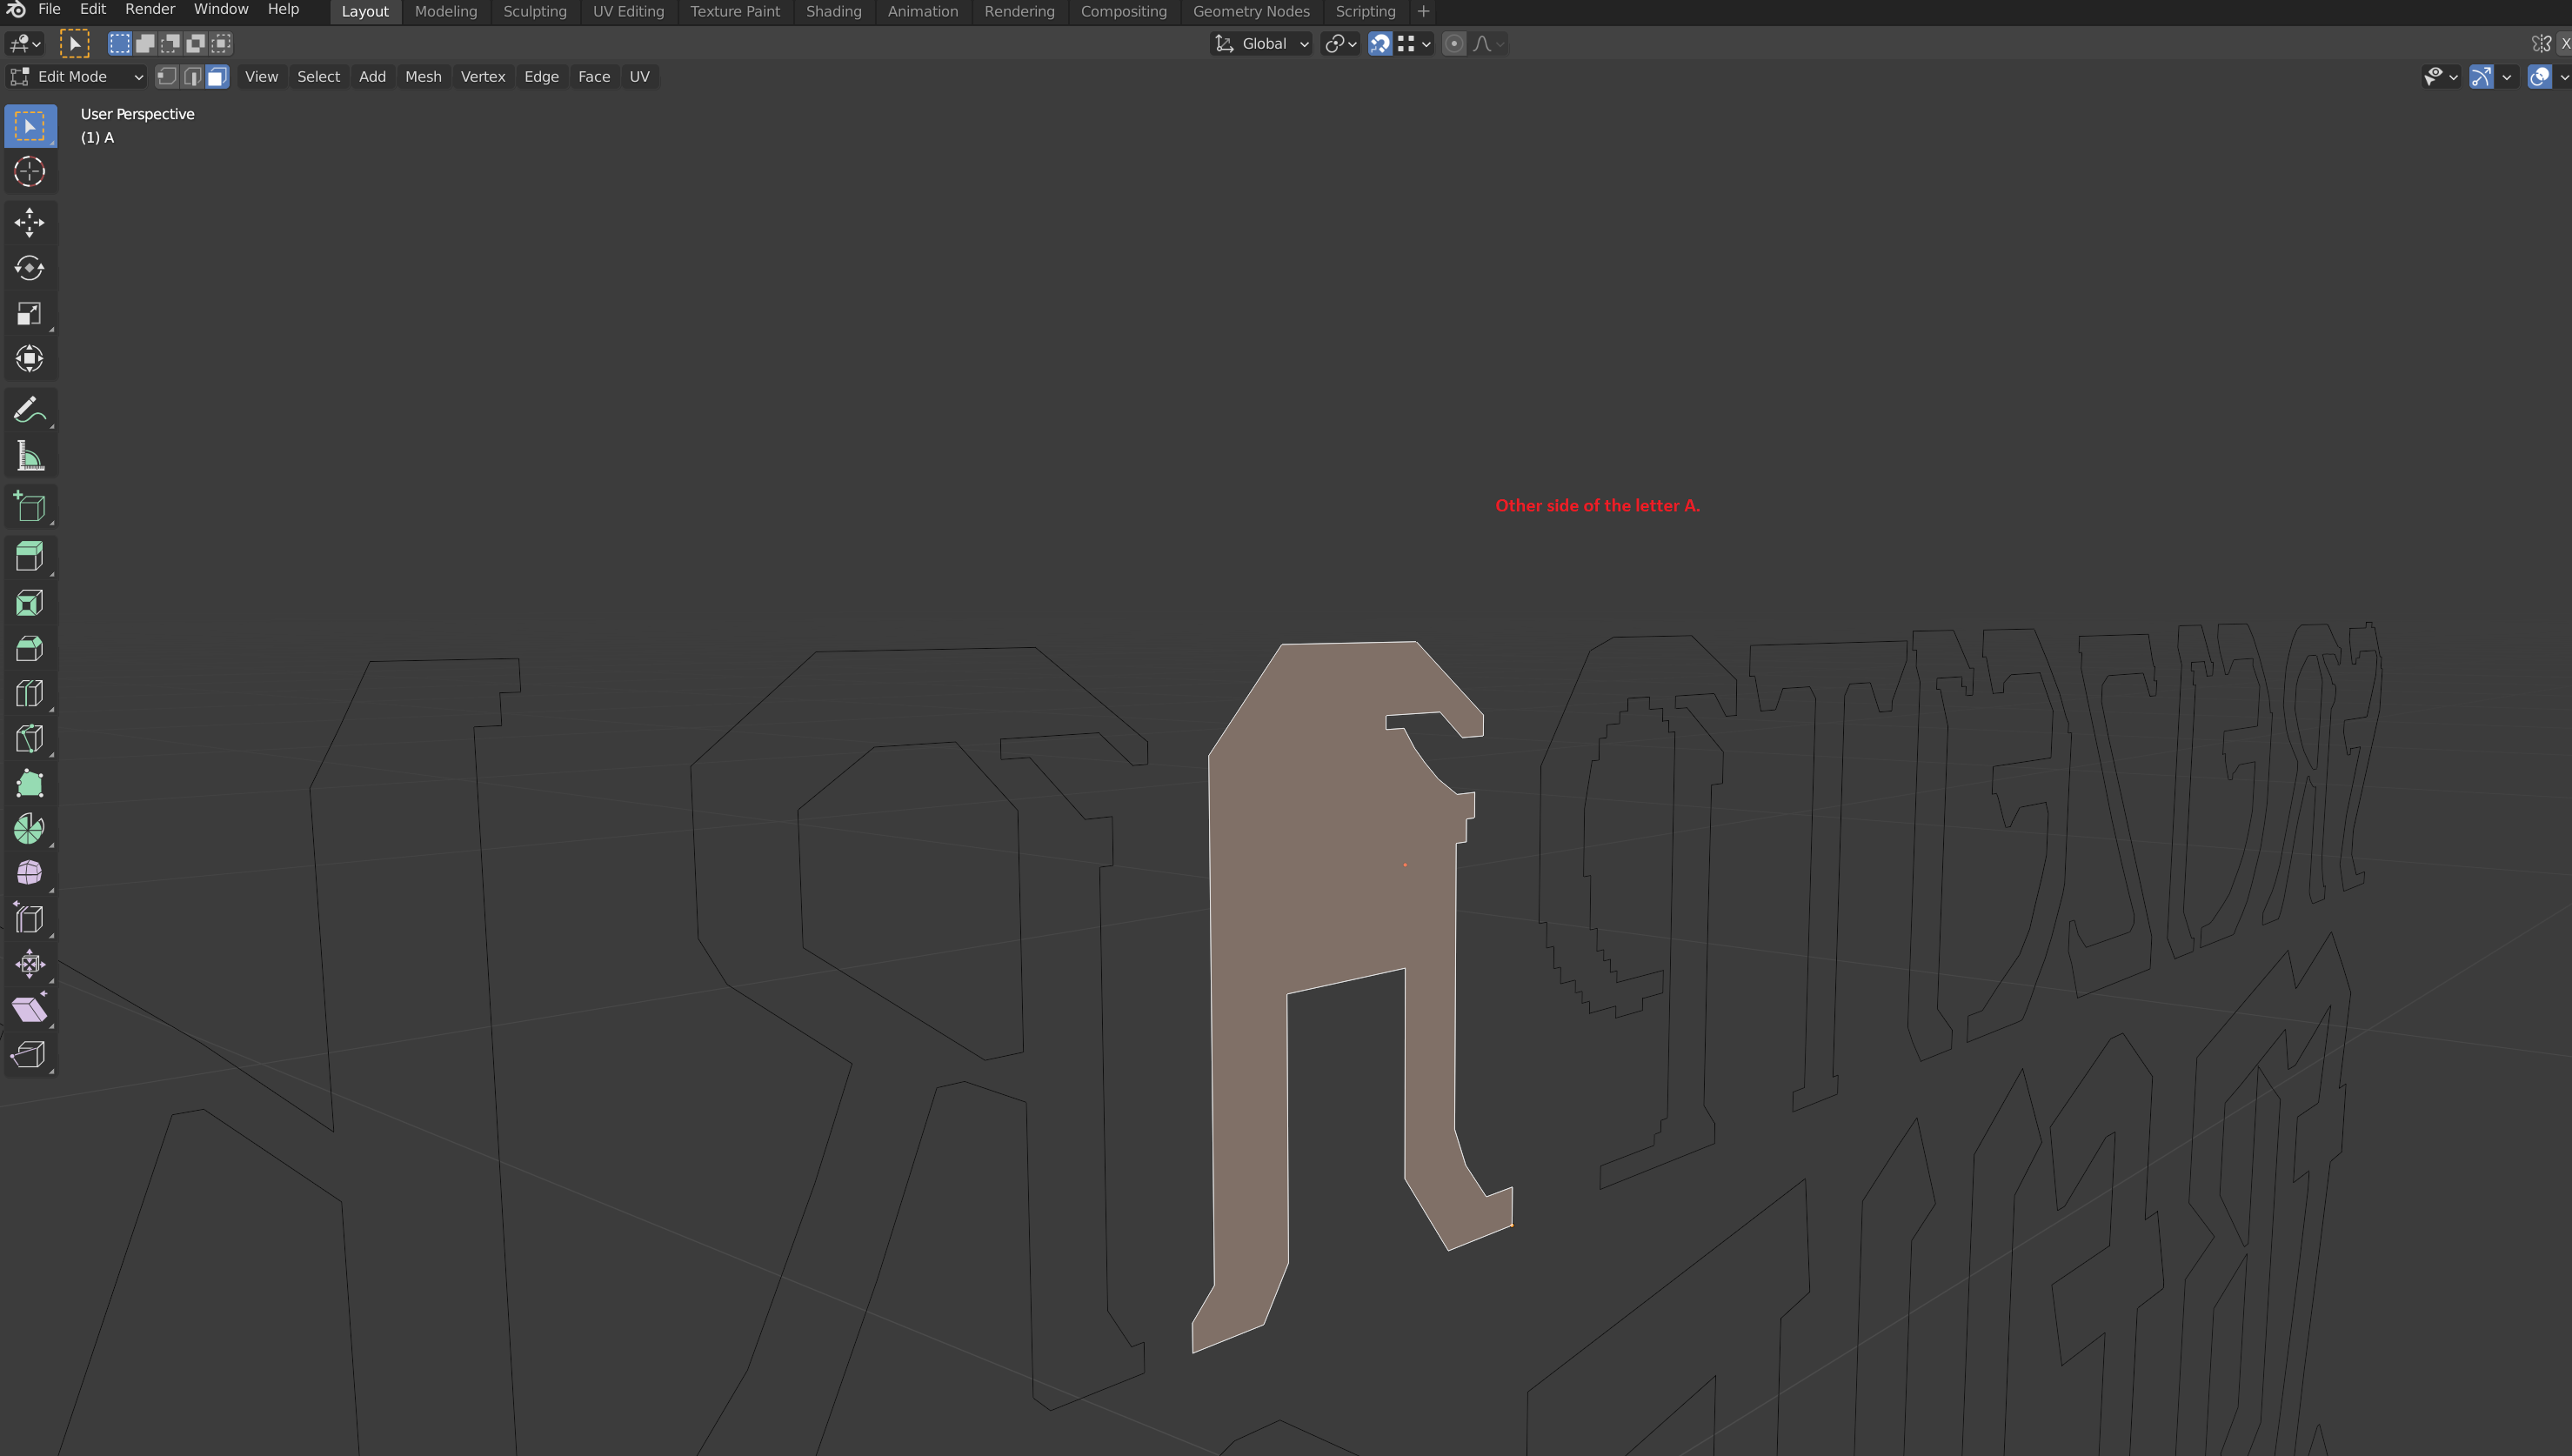The image size is (2572, 1456).
Task: Toggle X-axis mesh mirror button
Action: (x=2566, y=43)
